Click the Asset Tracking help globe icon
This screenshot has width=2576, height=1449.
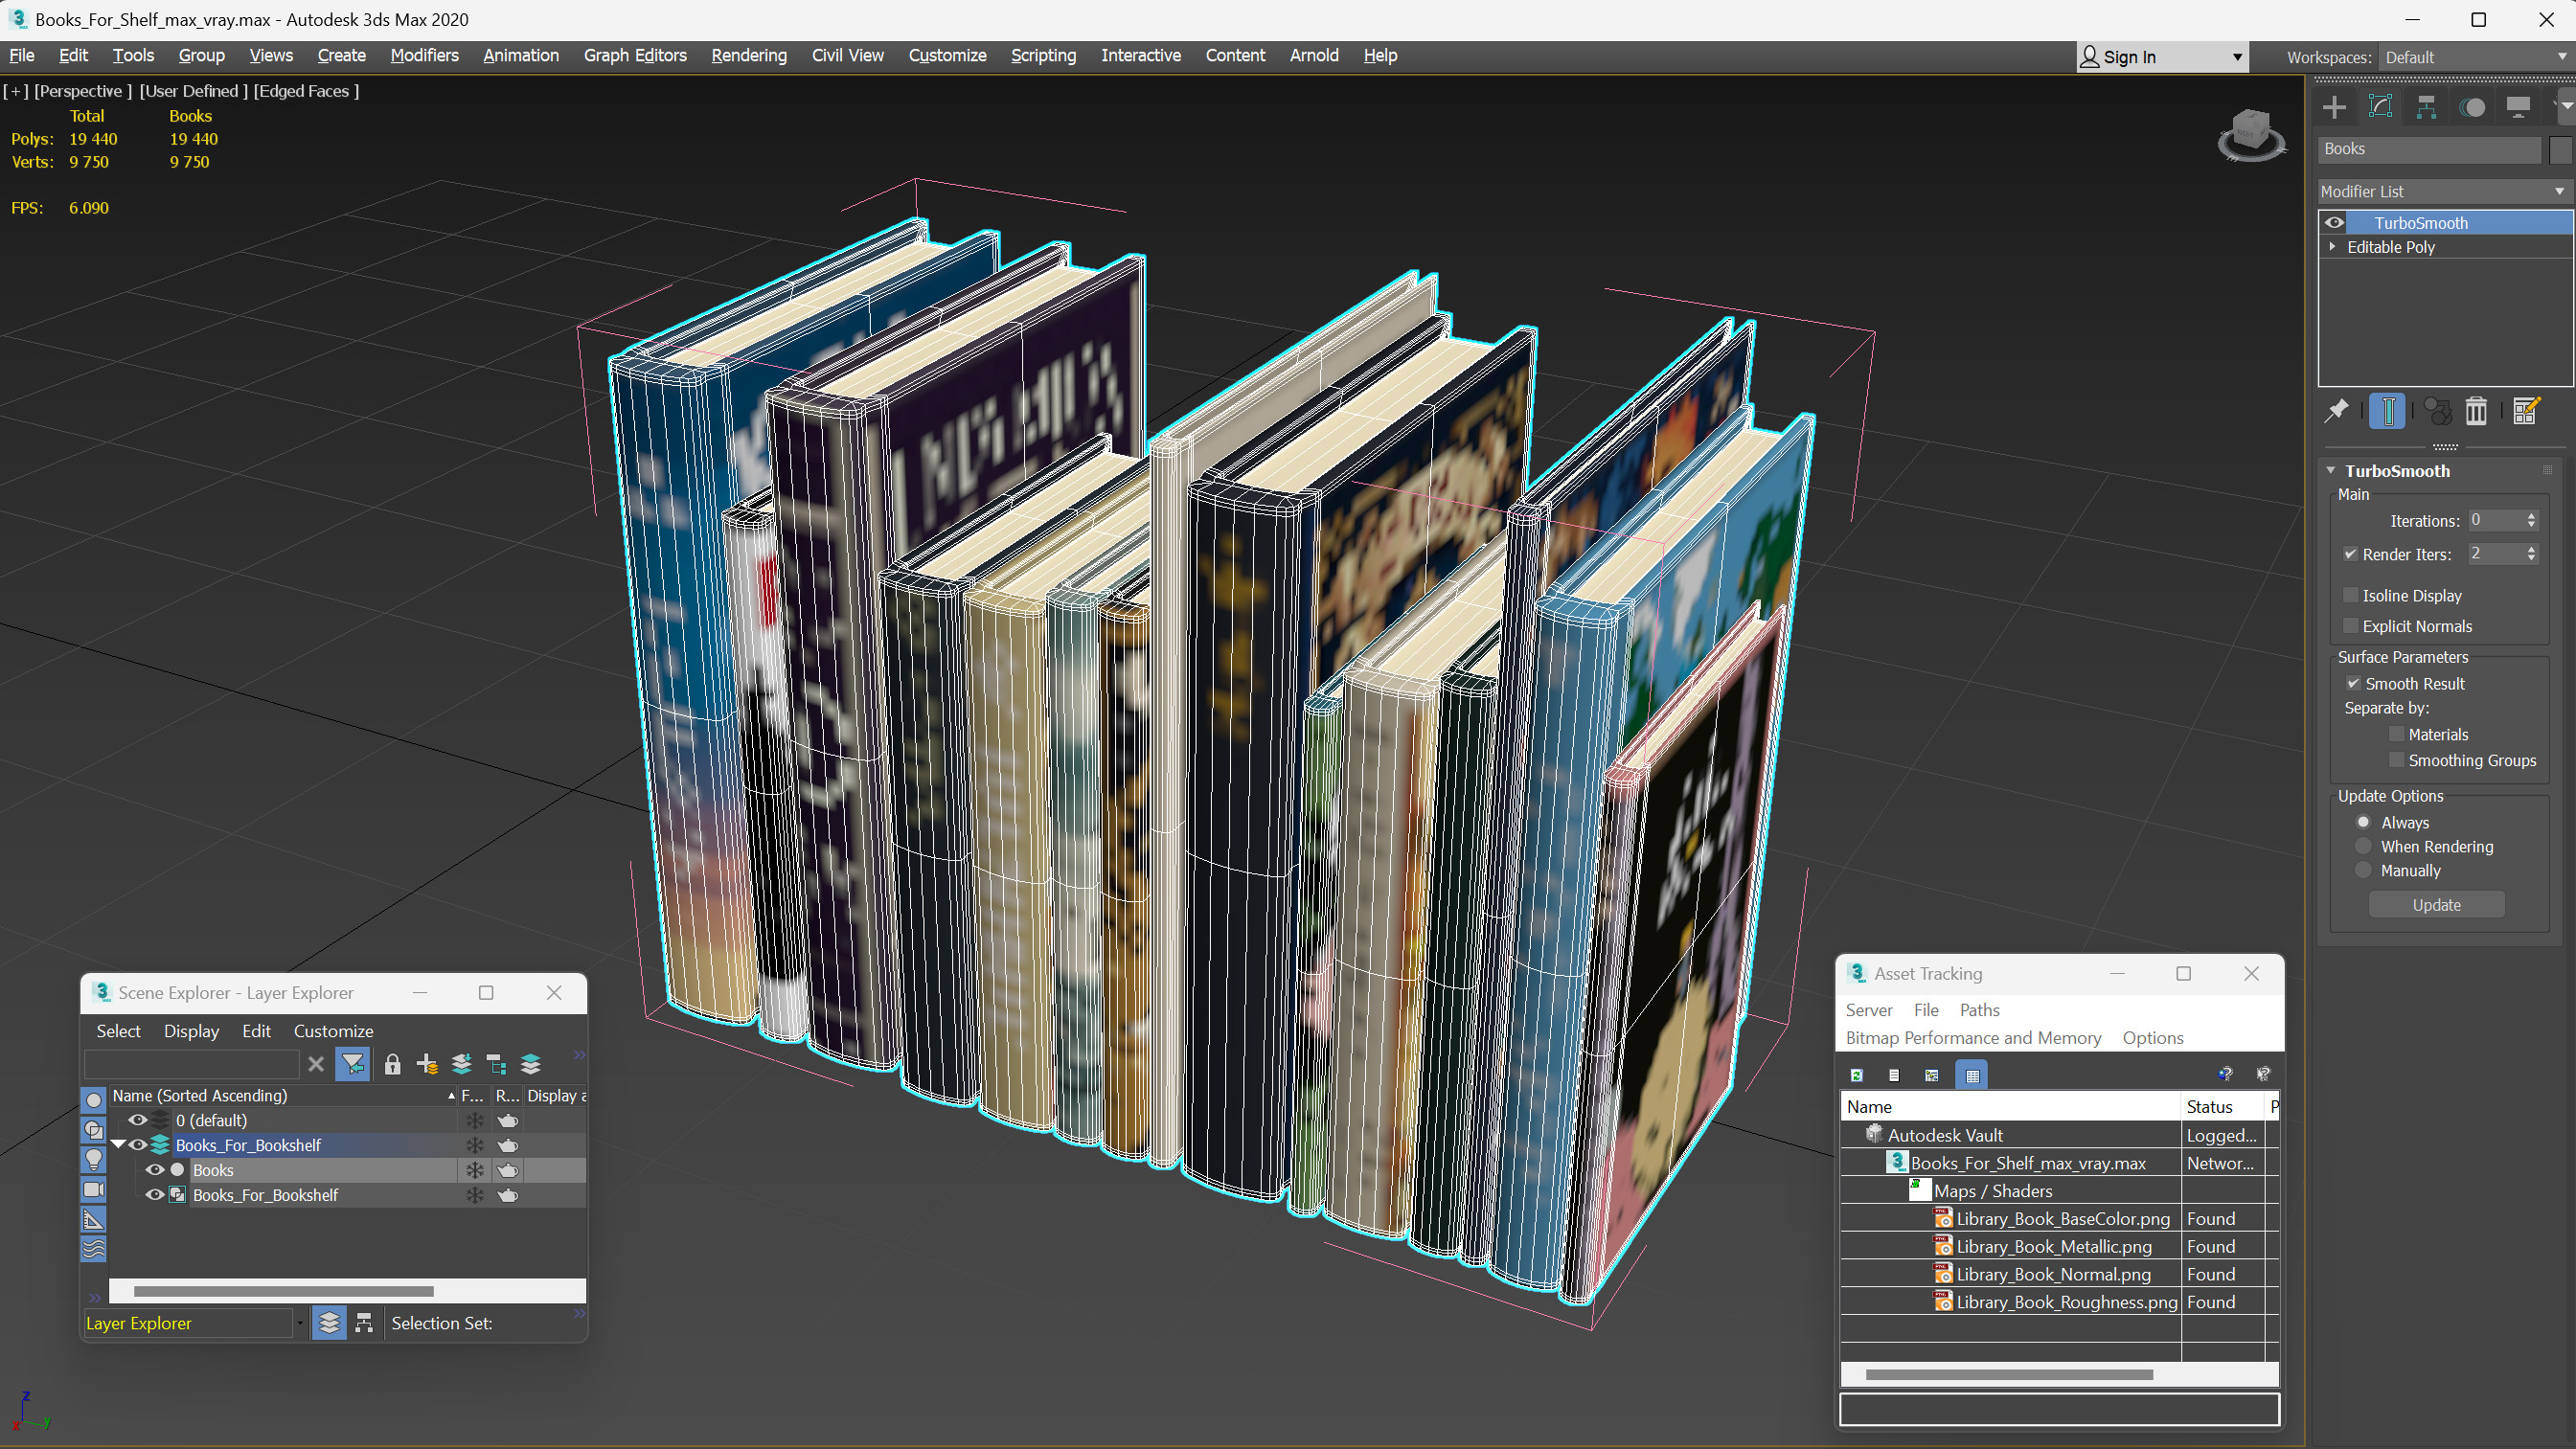point(2225,1074)
